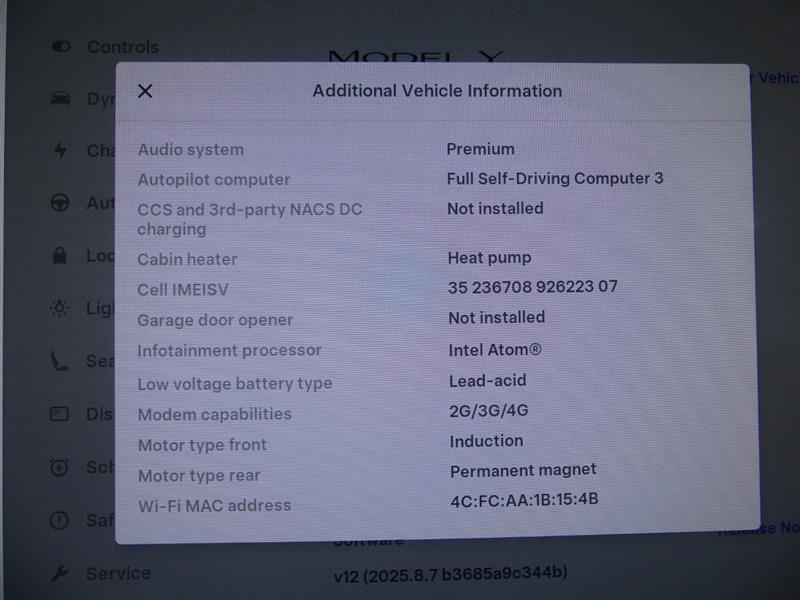Tap the Safety alert icon
This screenshot has height=600, width=800.
tap(60, 520)
